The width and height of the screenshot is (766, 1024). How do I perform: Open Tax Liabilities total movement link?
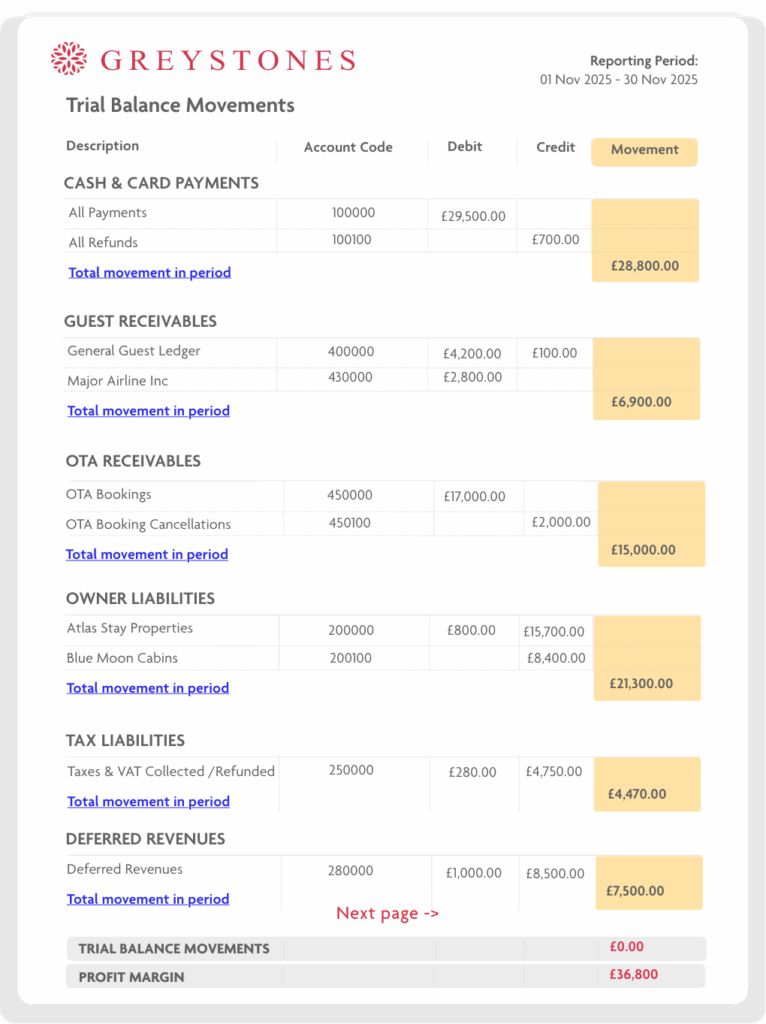click(148, 801)
